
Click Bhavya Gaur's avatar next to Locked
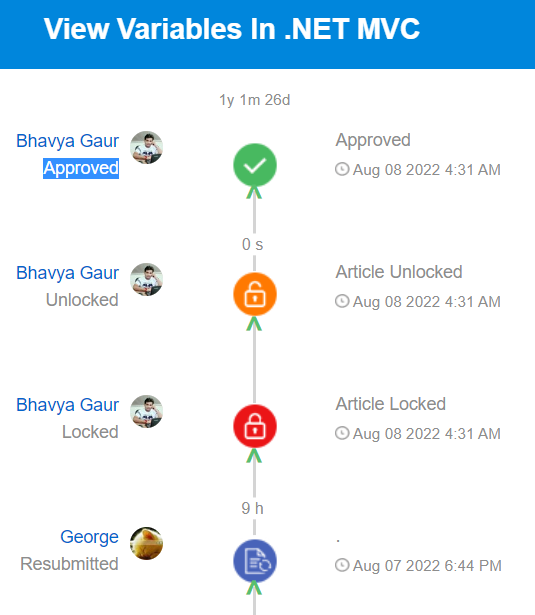[147, 411]
